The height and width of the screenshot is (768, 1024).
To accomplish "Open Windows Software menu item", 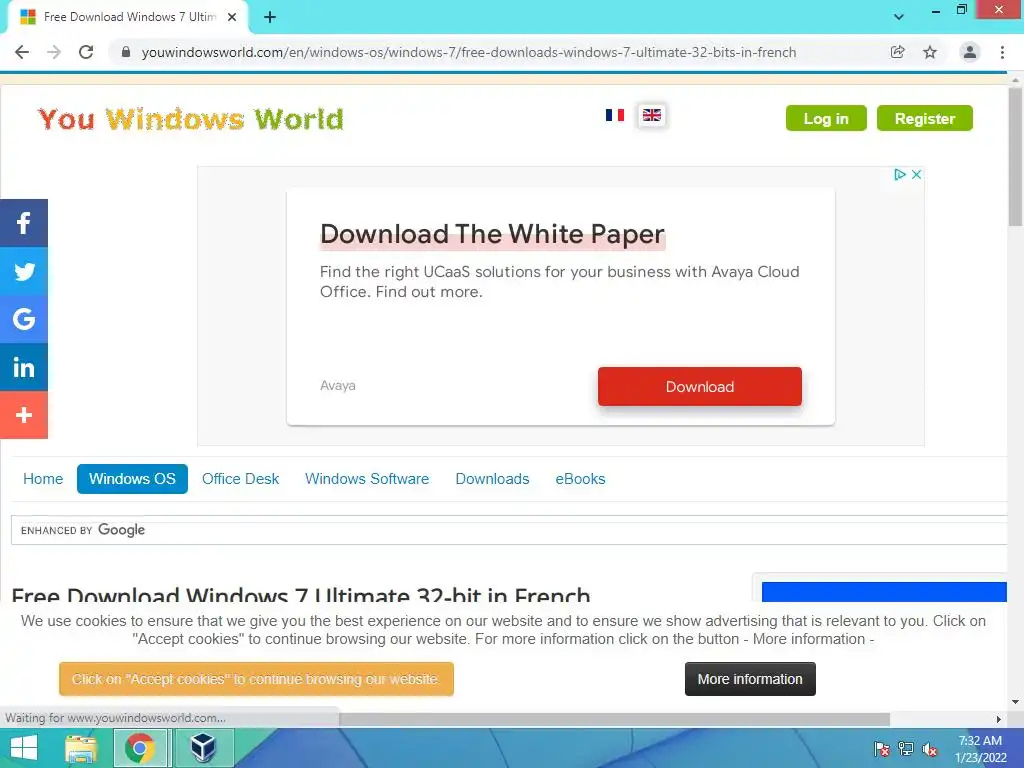I will pos(367,479).
